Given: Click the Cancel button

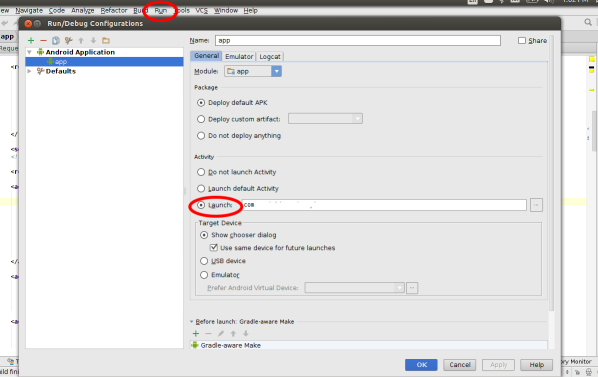Looking at the screenshot, I should tap(460, 365).
